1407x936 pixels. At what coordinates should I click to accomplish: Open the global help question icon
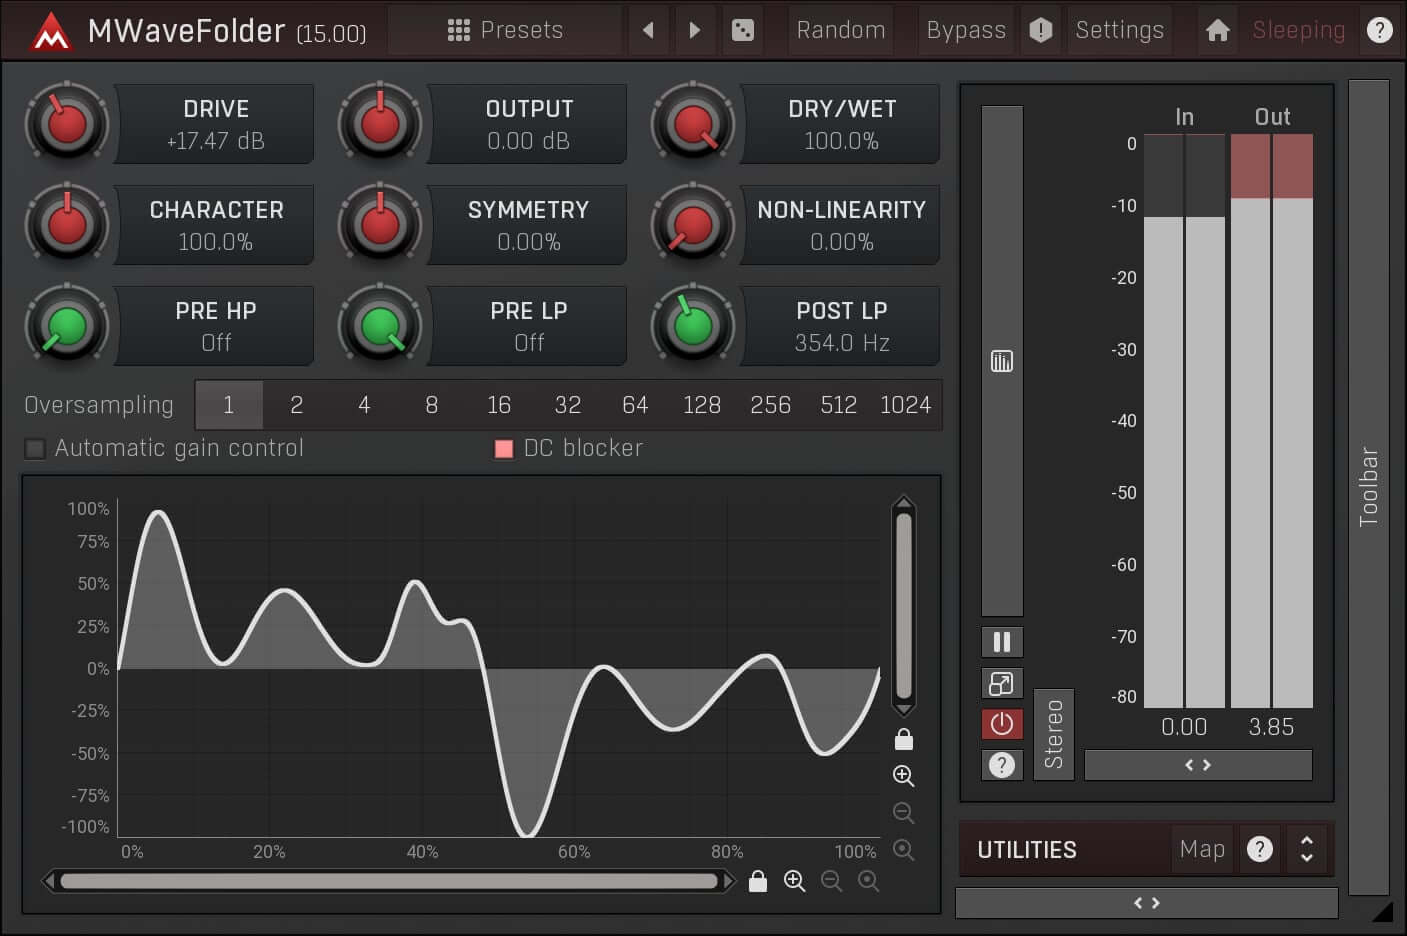point(1379,30)
